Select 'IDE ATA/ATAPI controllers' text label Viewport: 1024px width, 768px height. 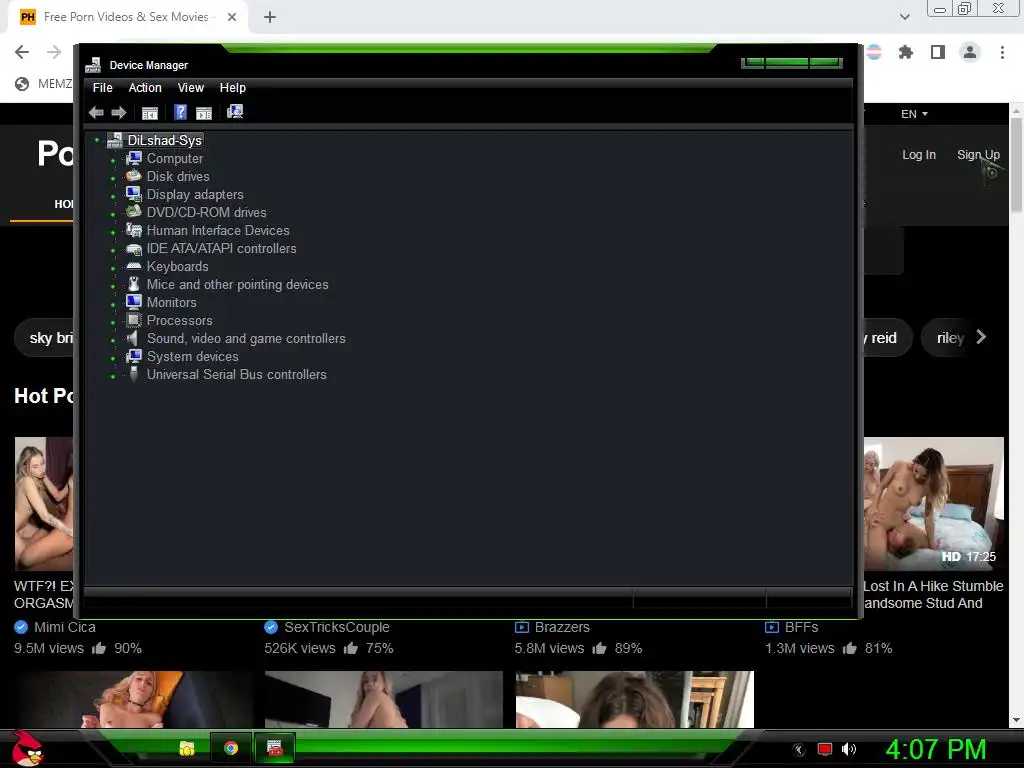pos(221,248)
